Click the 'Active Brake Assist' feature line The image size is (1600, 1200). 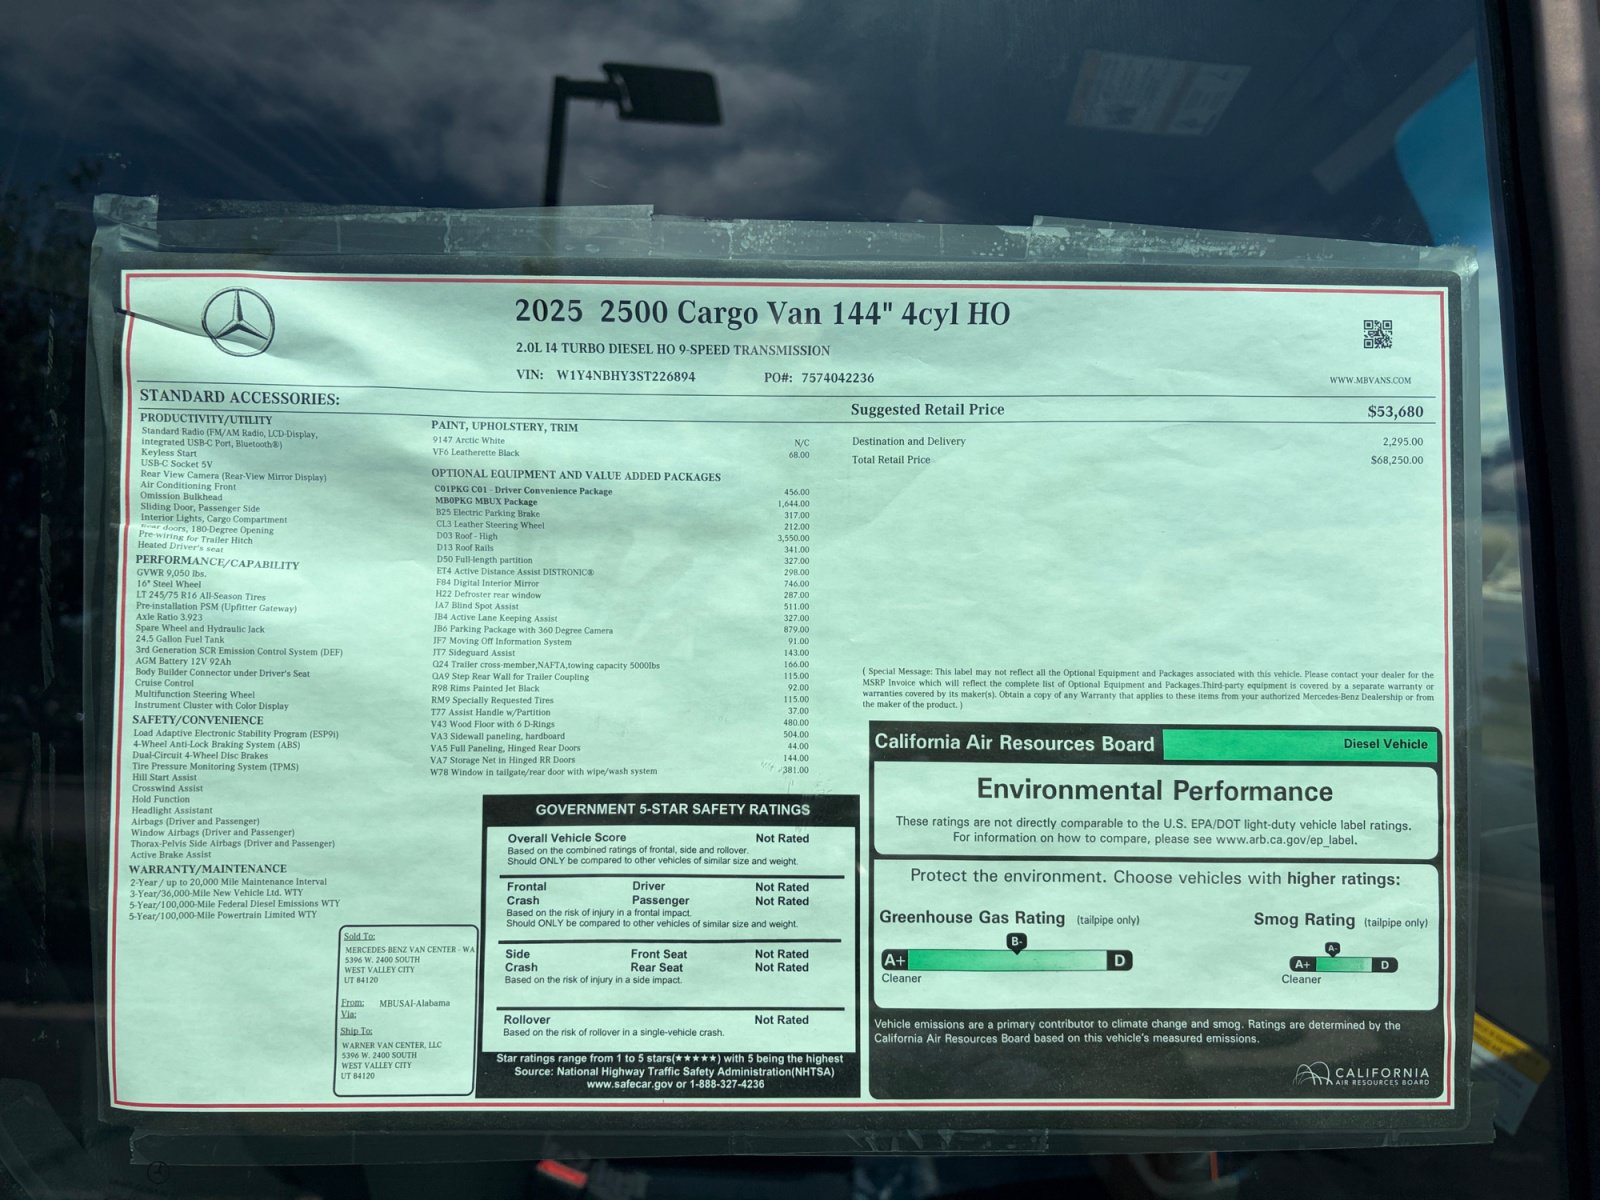[x=170, y=854]
